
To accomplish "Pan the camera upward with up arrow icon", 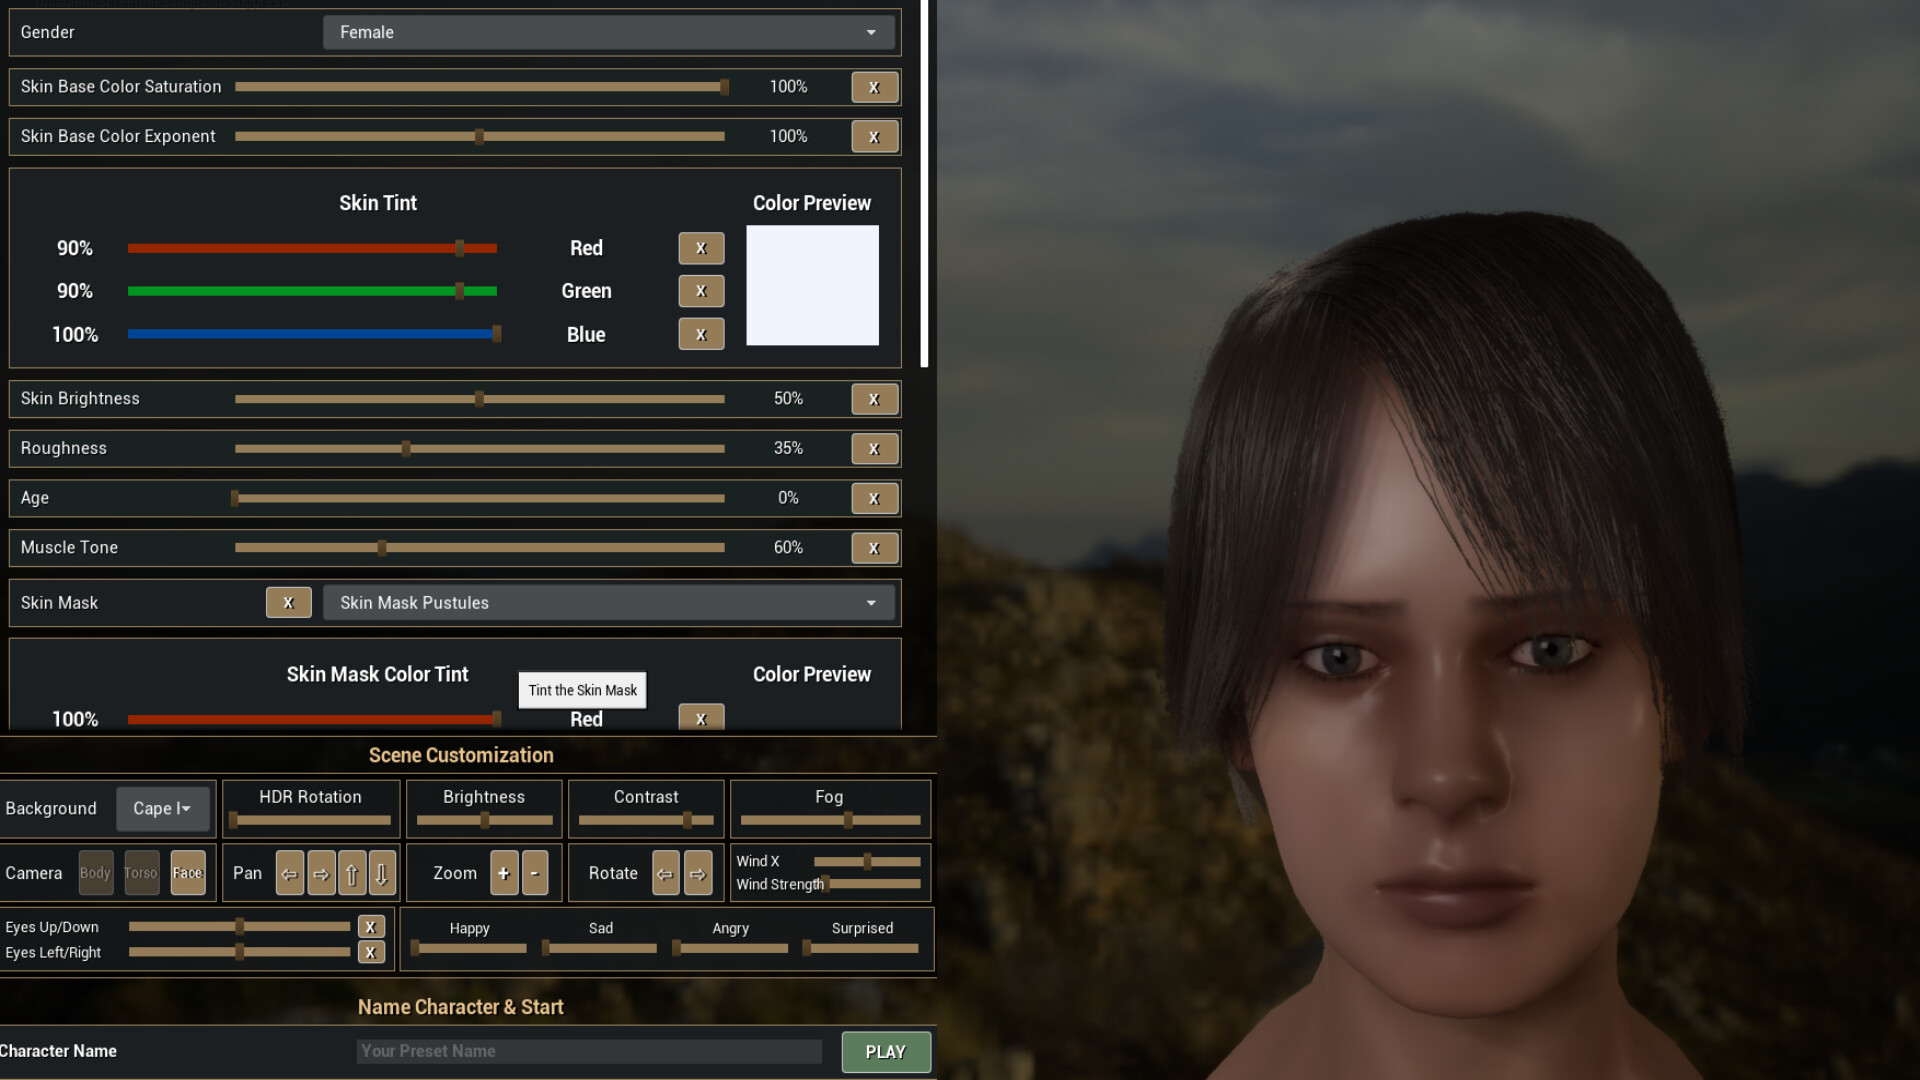I will point(352,873).
